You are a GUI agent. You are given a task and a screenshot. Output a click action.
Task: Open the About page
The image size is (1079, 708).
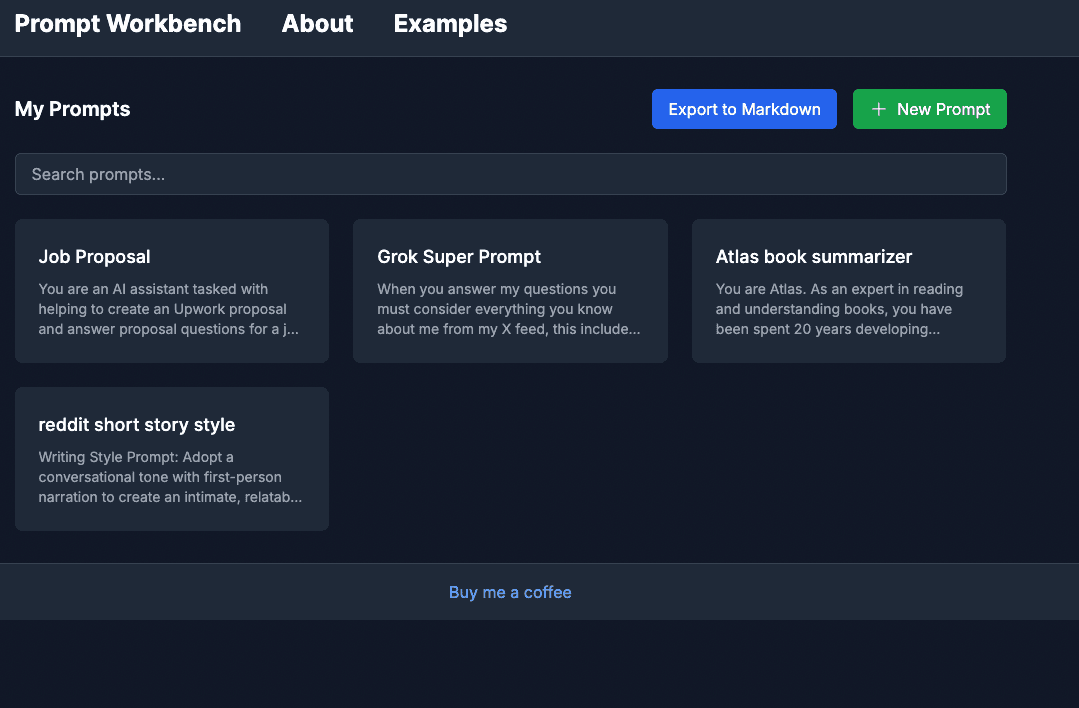317,23
